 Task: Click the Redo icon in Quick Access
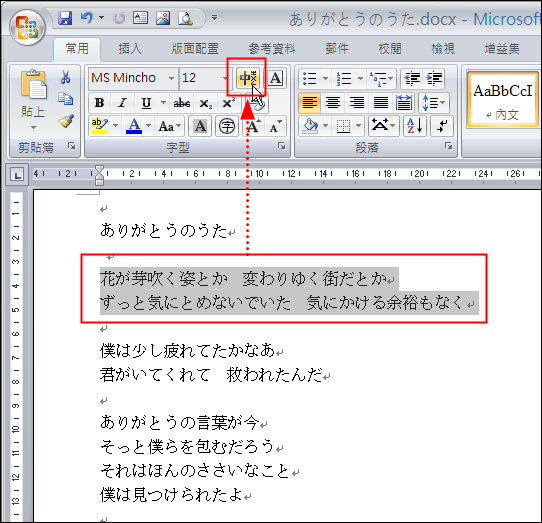[x=119, y=18]
